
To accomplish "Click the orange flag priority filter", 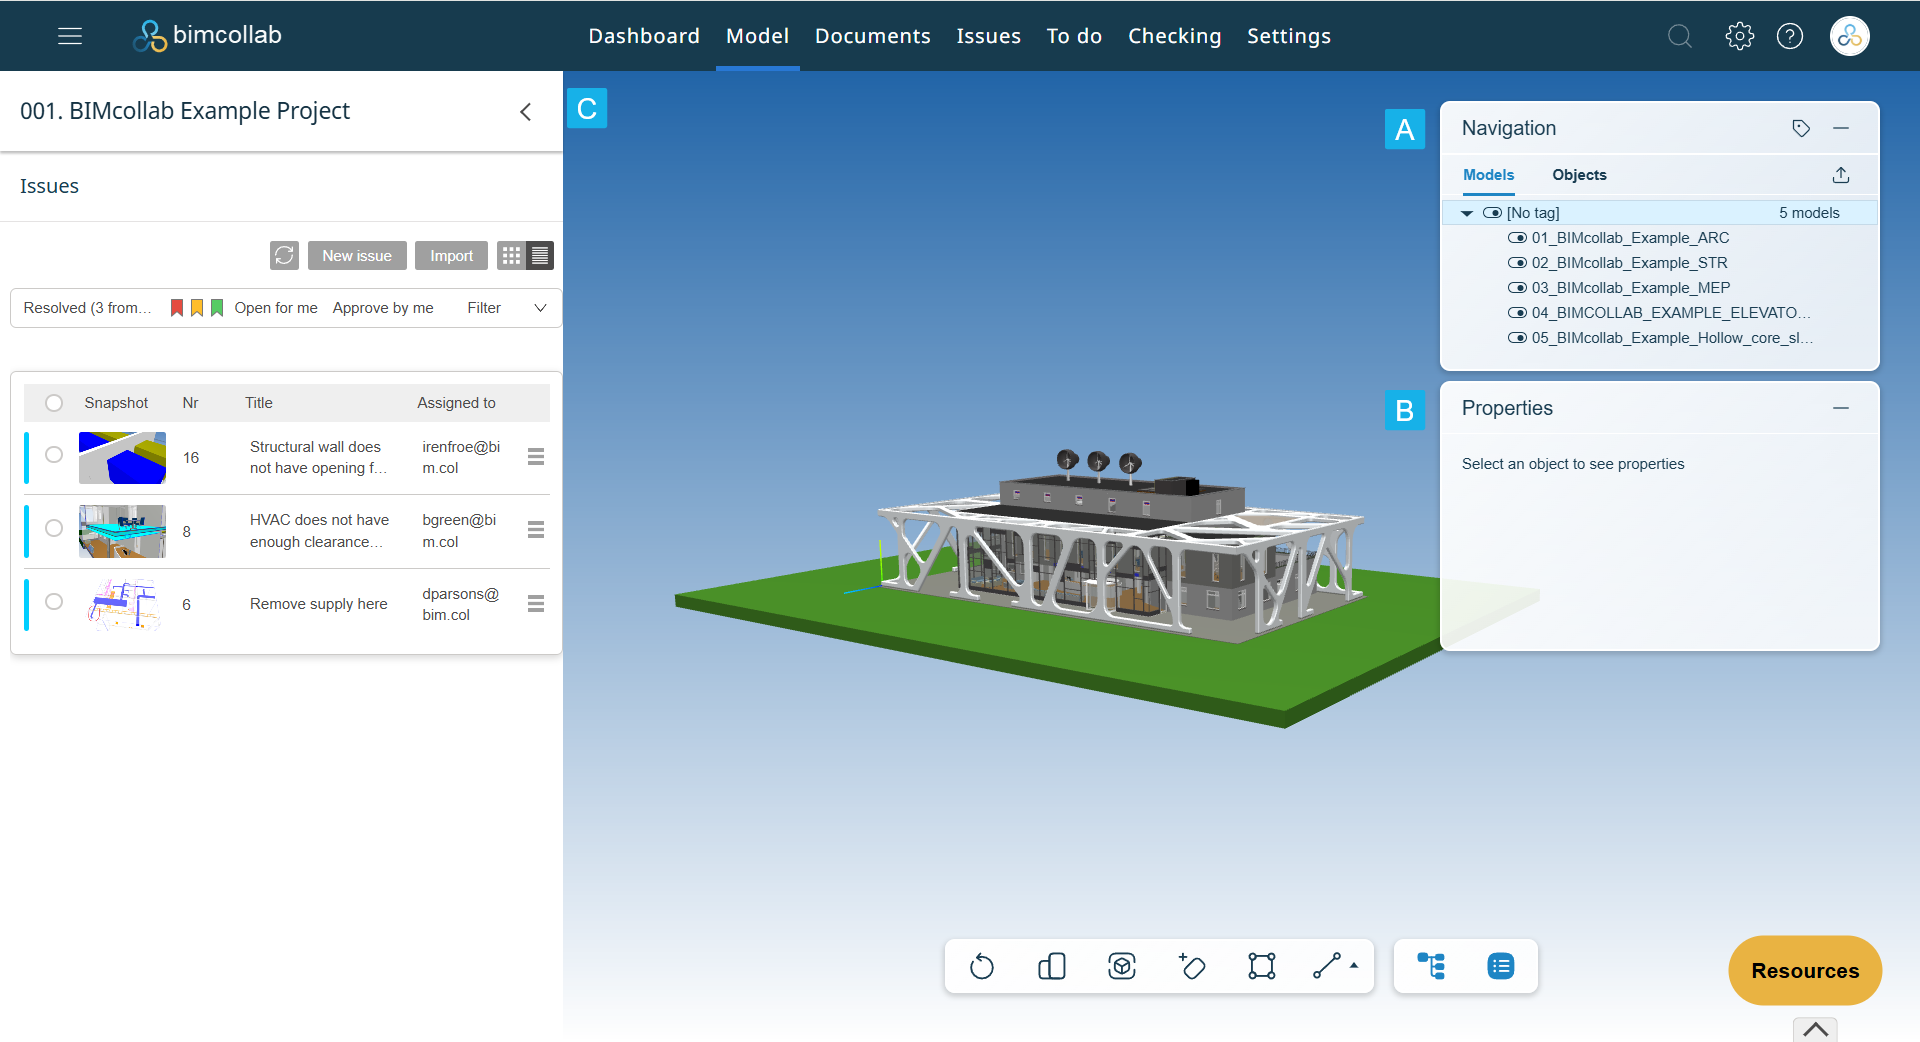I will click(x=197, y=308).
